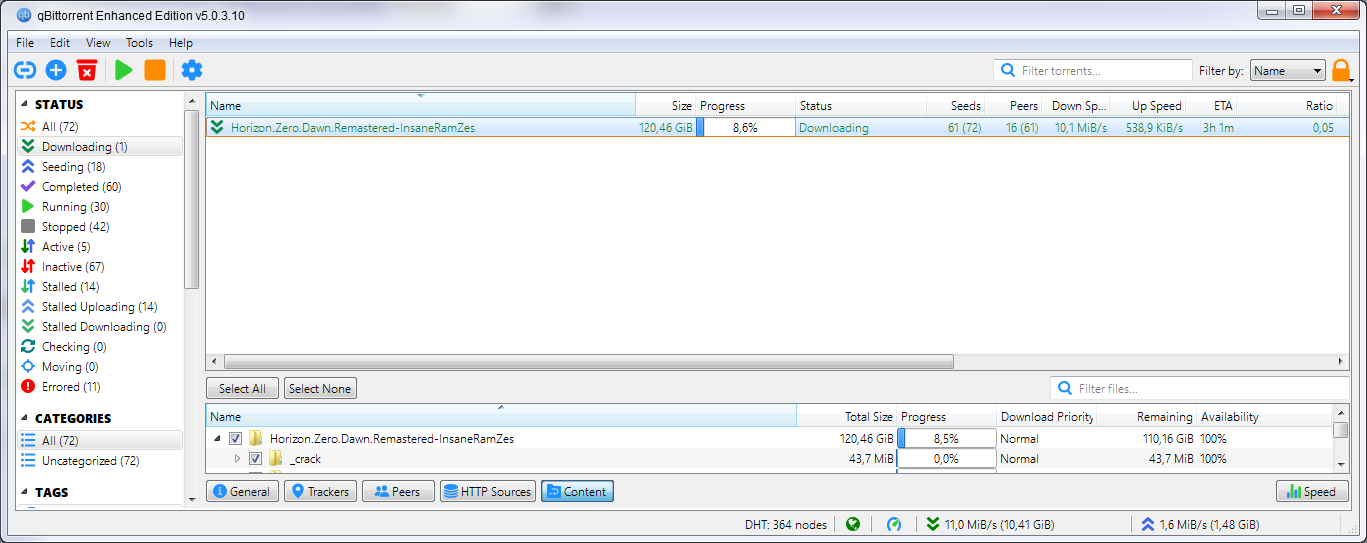
Task: Uncheck Horizon.Zero.Dawn root folder checkbox
Action: (235, 438)
